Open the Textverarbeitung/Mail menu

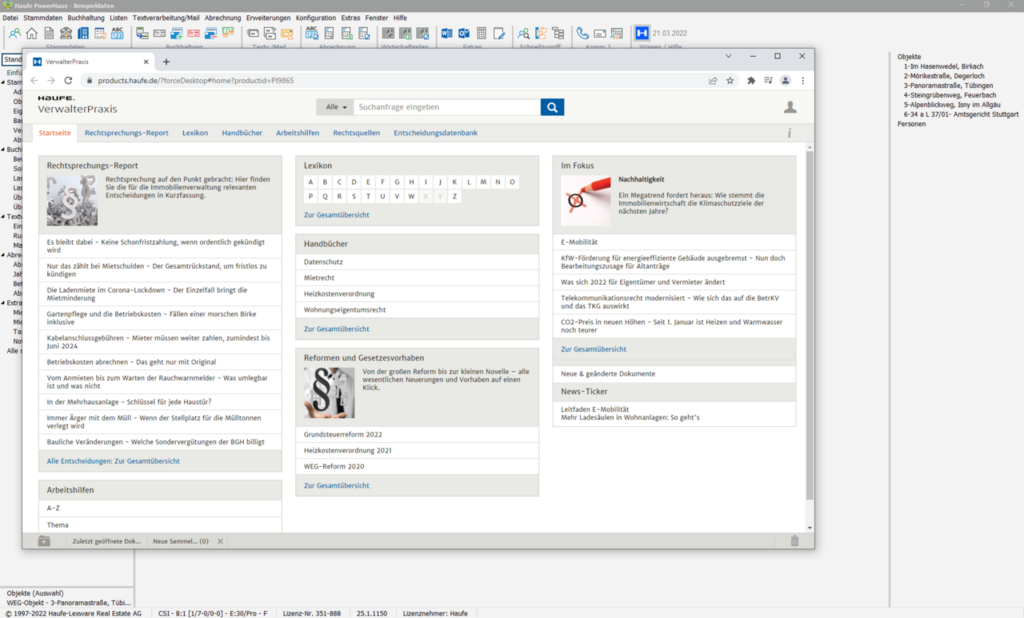tap(166, 18)
